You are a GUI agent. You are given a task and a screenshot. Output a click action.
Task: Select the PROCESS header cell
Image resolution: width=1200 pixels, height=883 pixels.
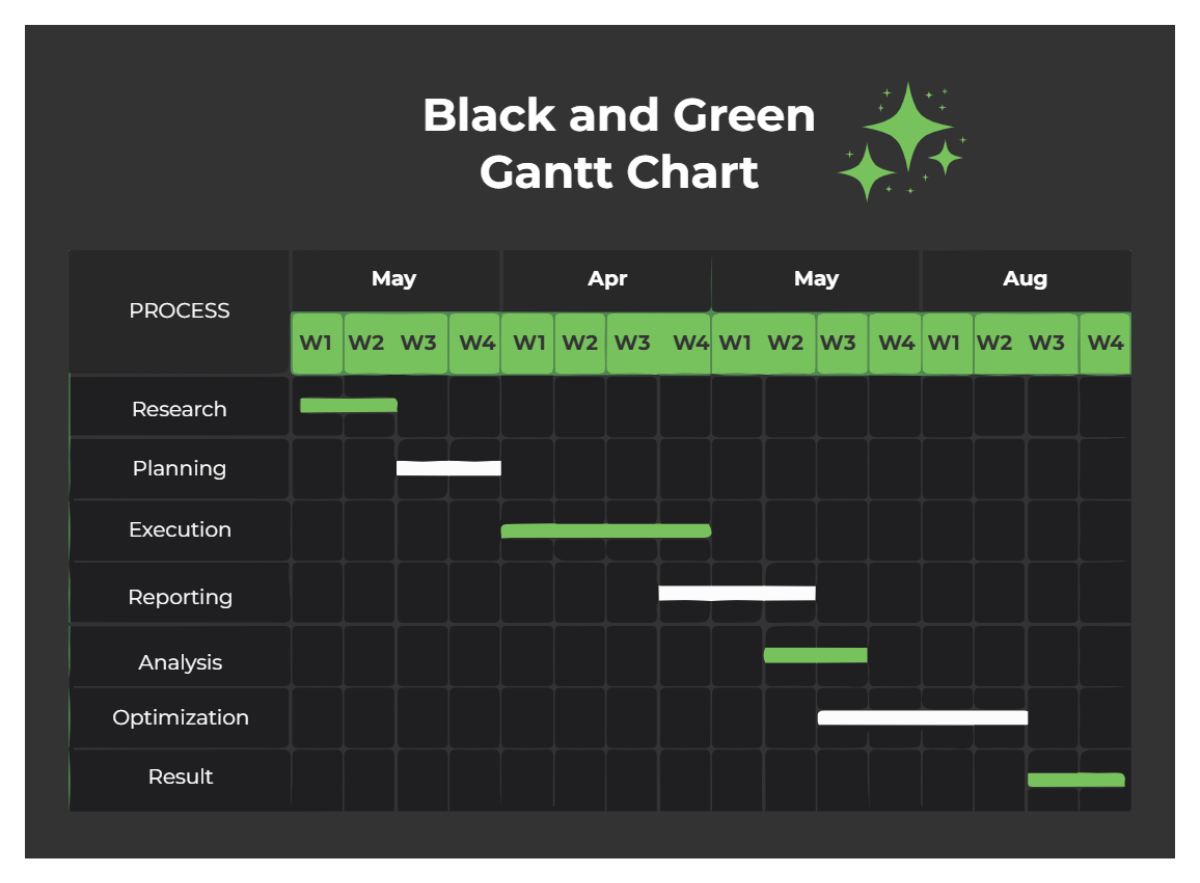178,311
